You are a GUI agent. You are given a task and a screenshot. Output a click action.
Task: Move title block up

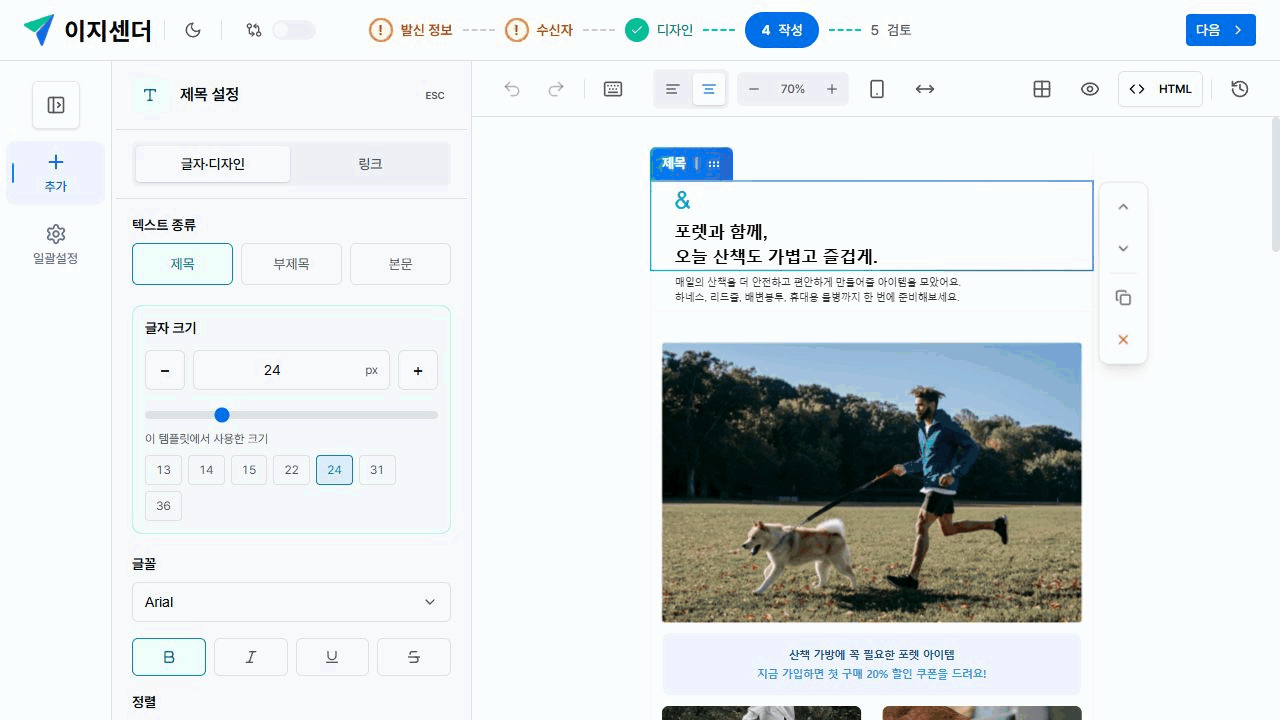(x=1123, y=207)
